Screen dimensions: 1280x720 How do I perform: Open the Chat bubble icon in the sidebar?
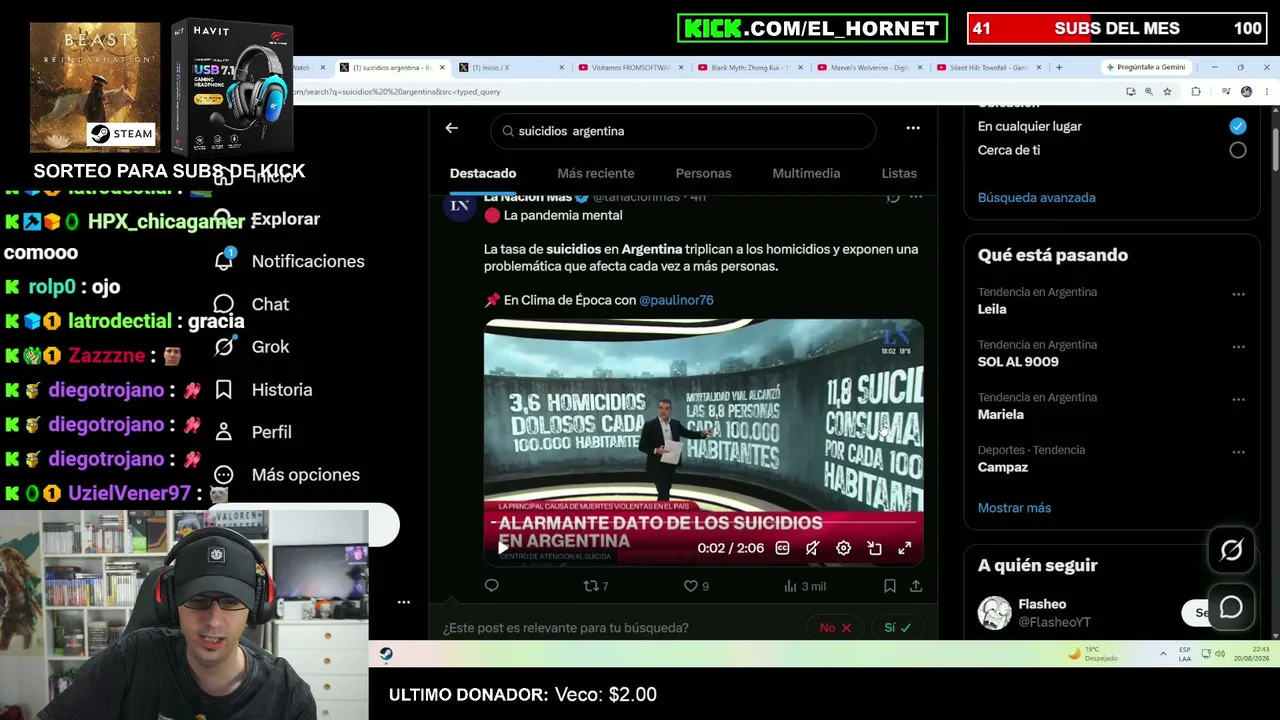(x=224, y=304)
